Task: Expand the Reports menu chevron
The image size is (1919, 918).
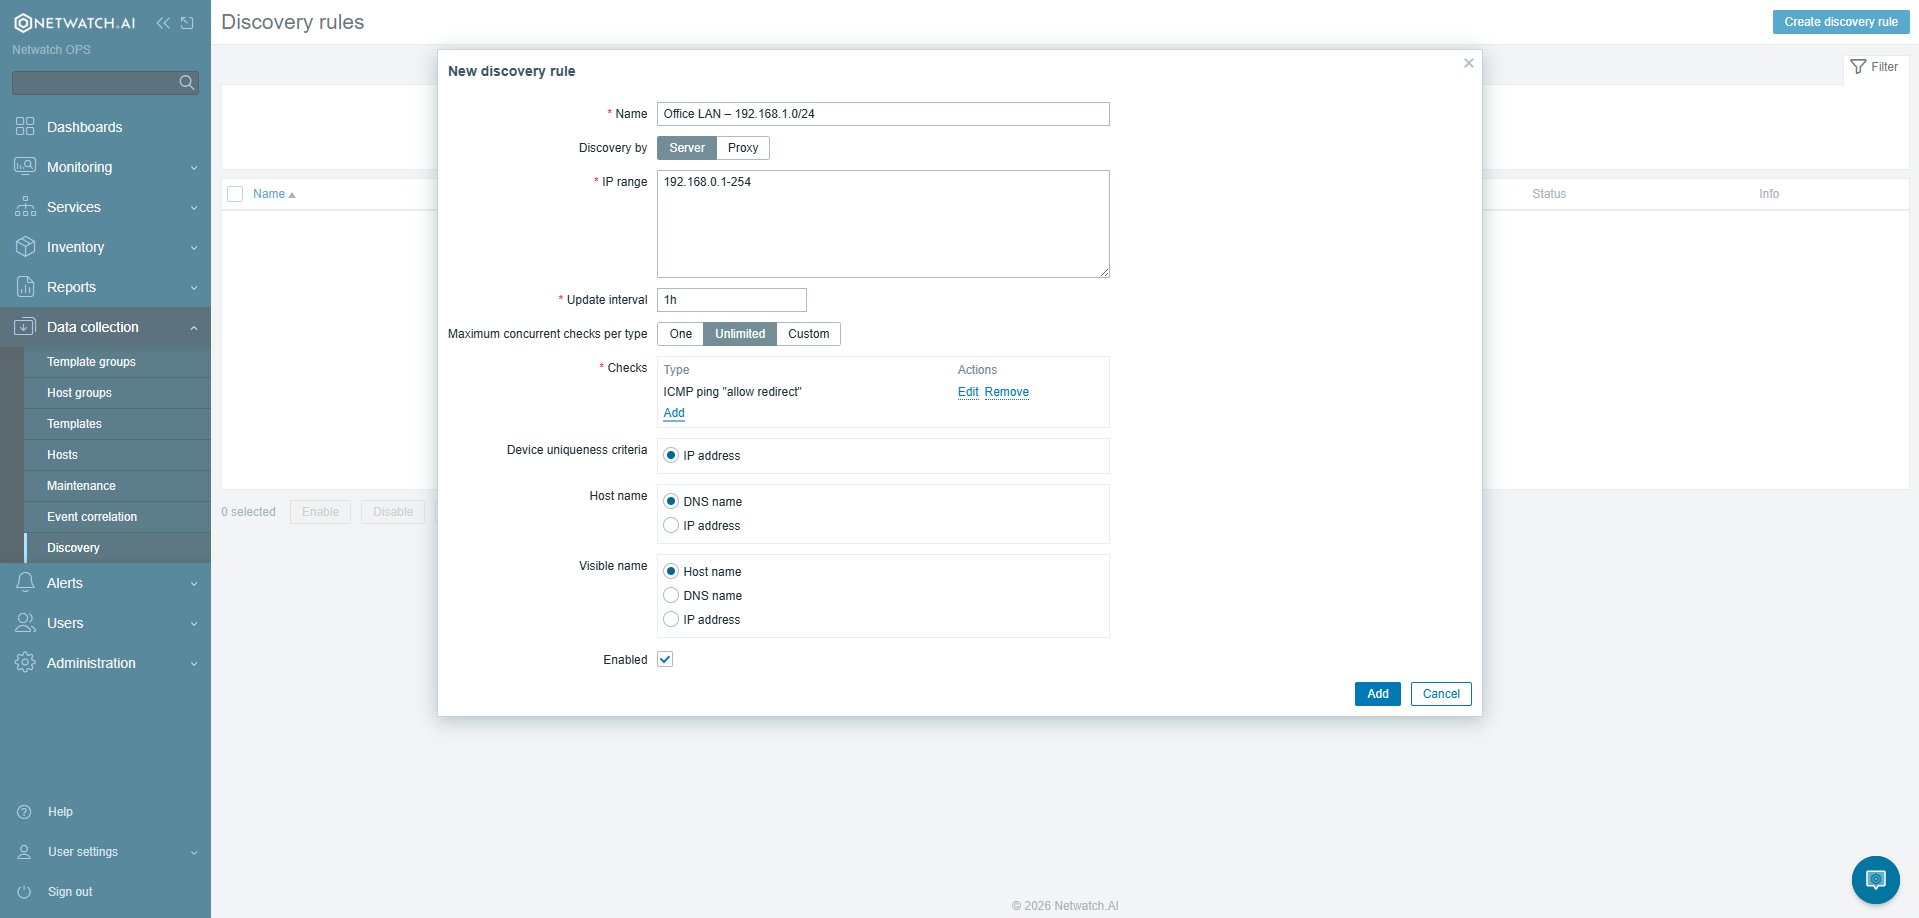Action: pos(194,288)
